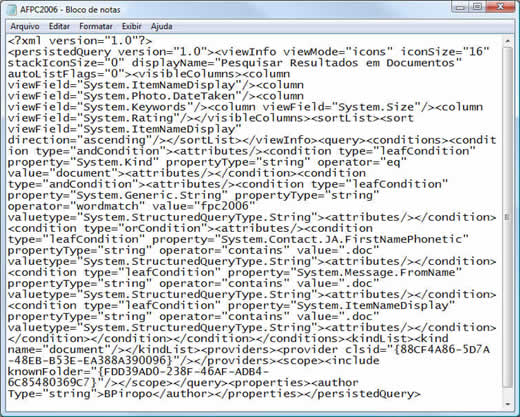Click the Notepad icon in title bar
The width and height of the screenshot is (520, 417).
coord(12,10)
